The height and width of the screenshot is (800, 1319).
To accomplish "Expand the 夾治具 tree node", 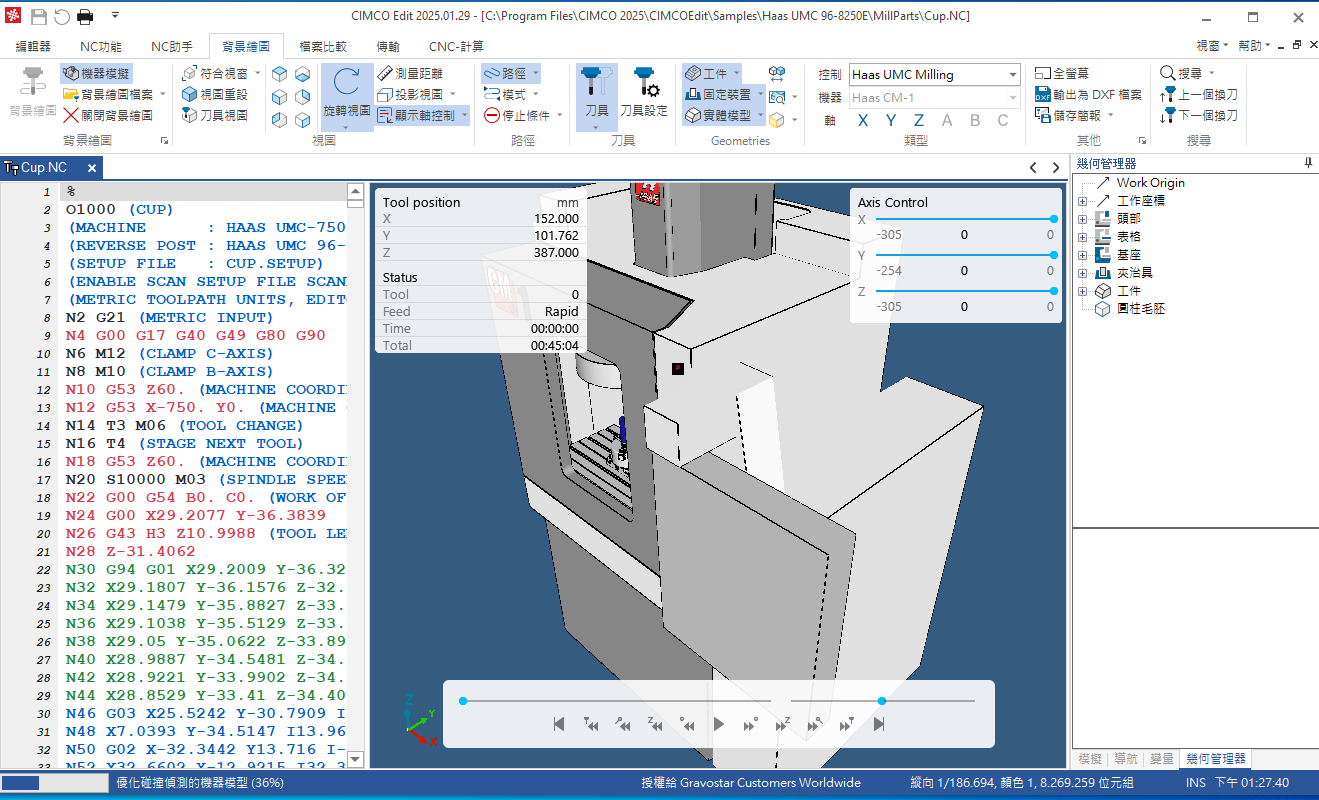I will pos(1082,273).
